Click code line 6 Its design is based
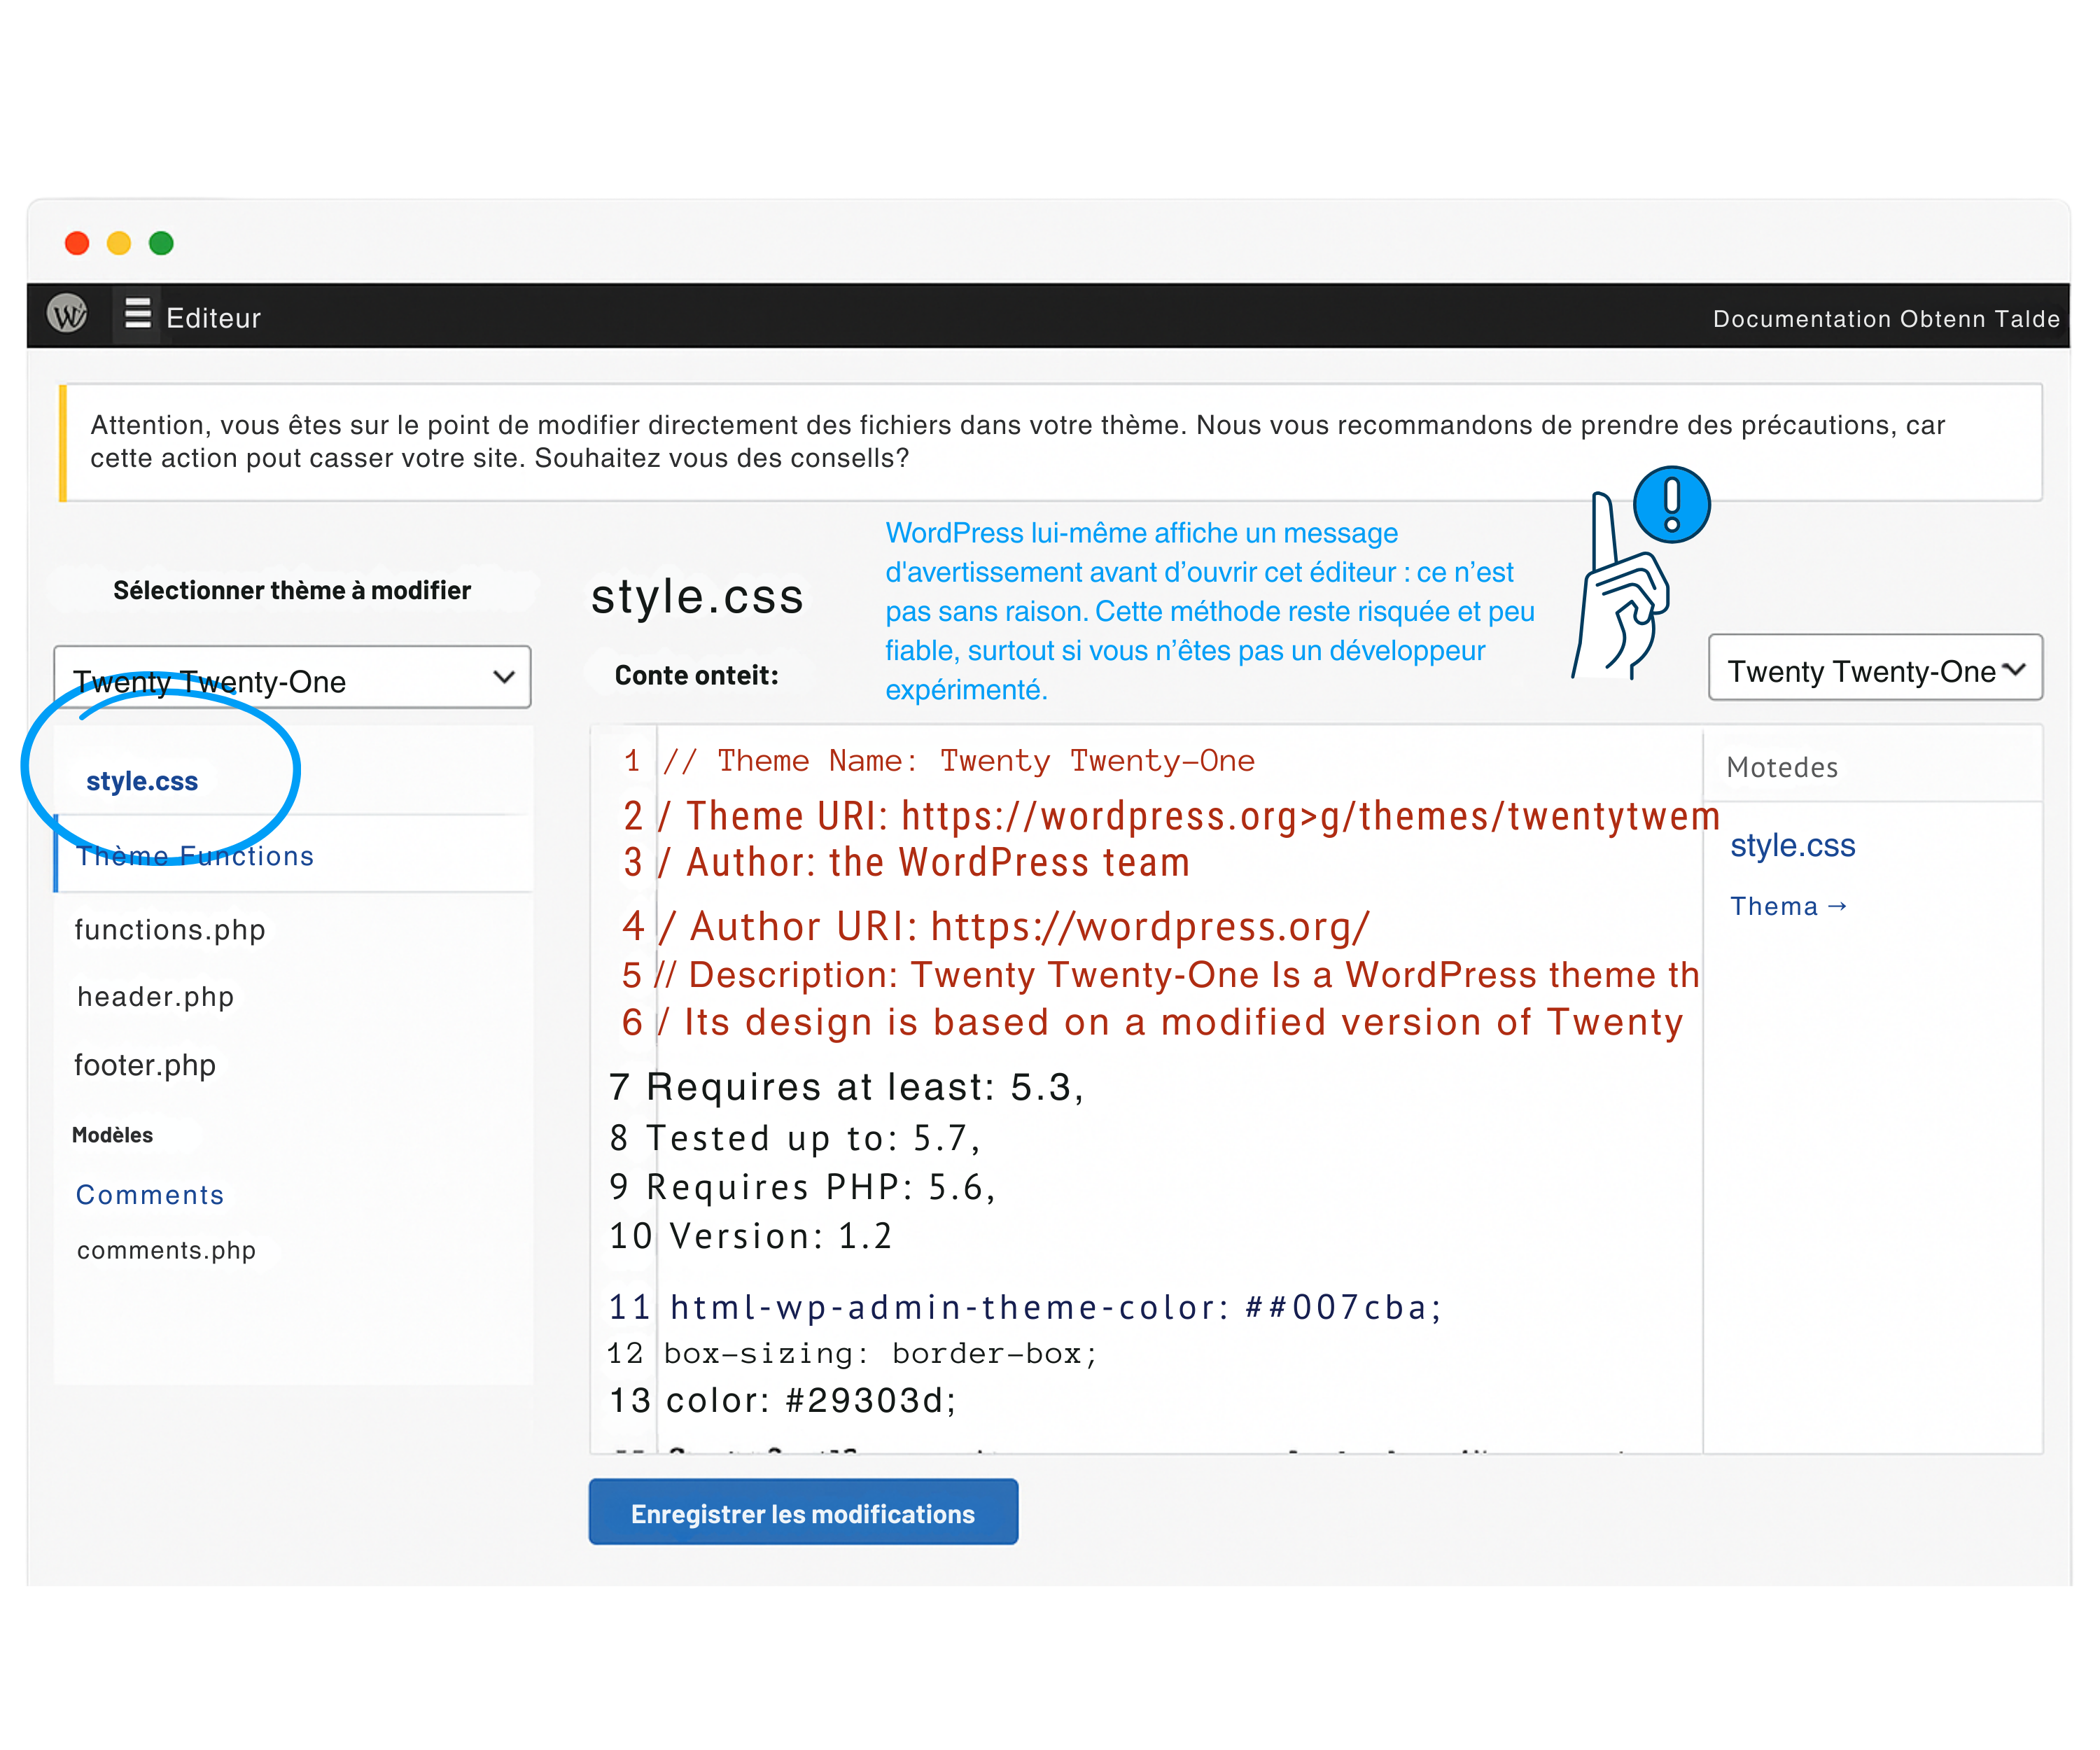 (1152, 1022)
